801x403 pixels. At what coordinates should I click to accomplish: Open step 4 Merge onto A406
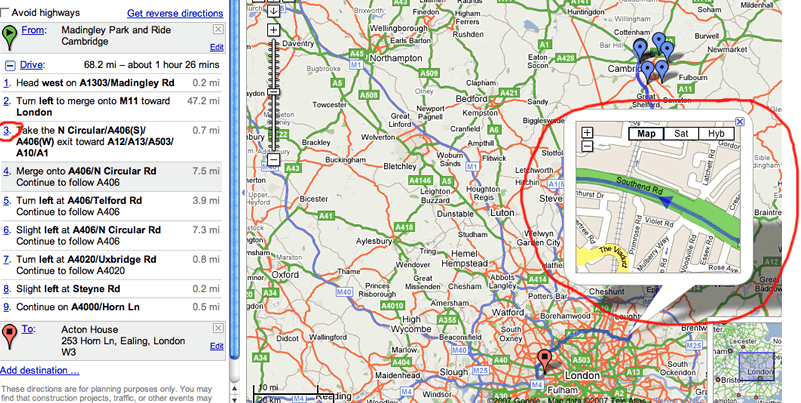6,171
